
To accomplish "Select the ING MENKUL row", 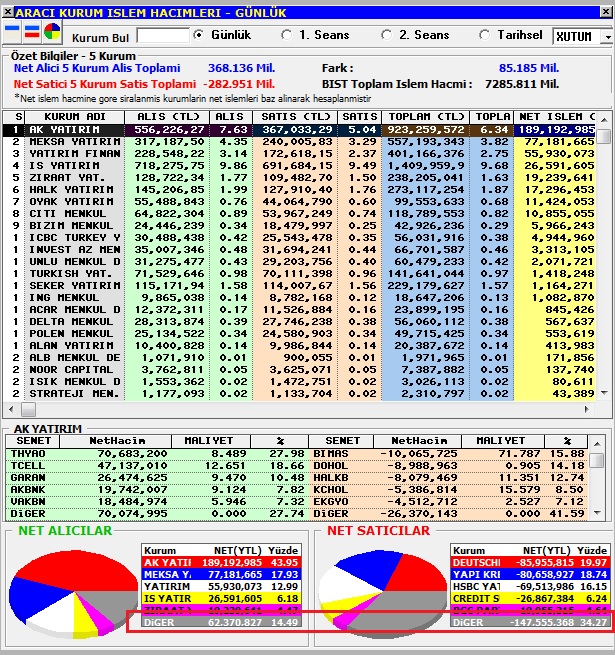I will [300, 298].
